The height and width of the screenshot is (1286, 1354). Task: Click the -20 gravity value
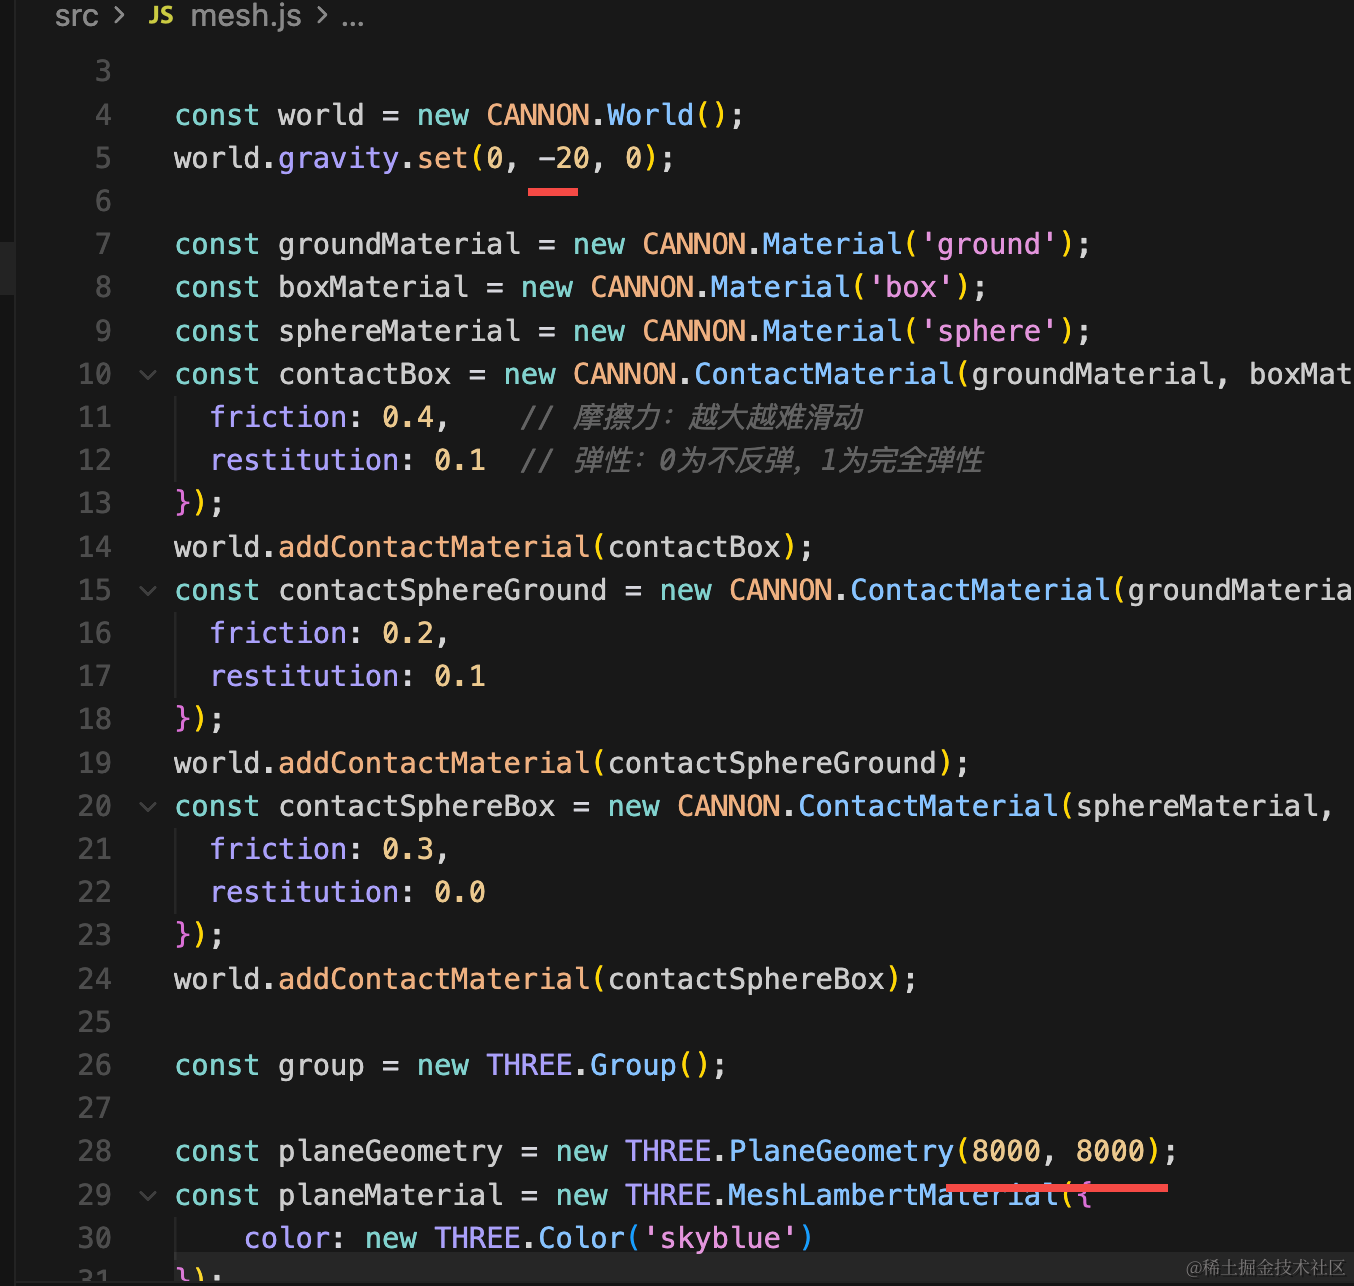coord(564,158)
